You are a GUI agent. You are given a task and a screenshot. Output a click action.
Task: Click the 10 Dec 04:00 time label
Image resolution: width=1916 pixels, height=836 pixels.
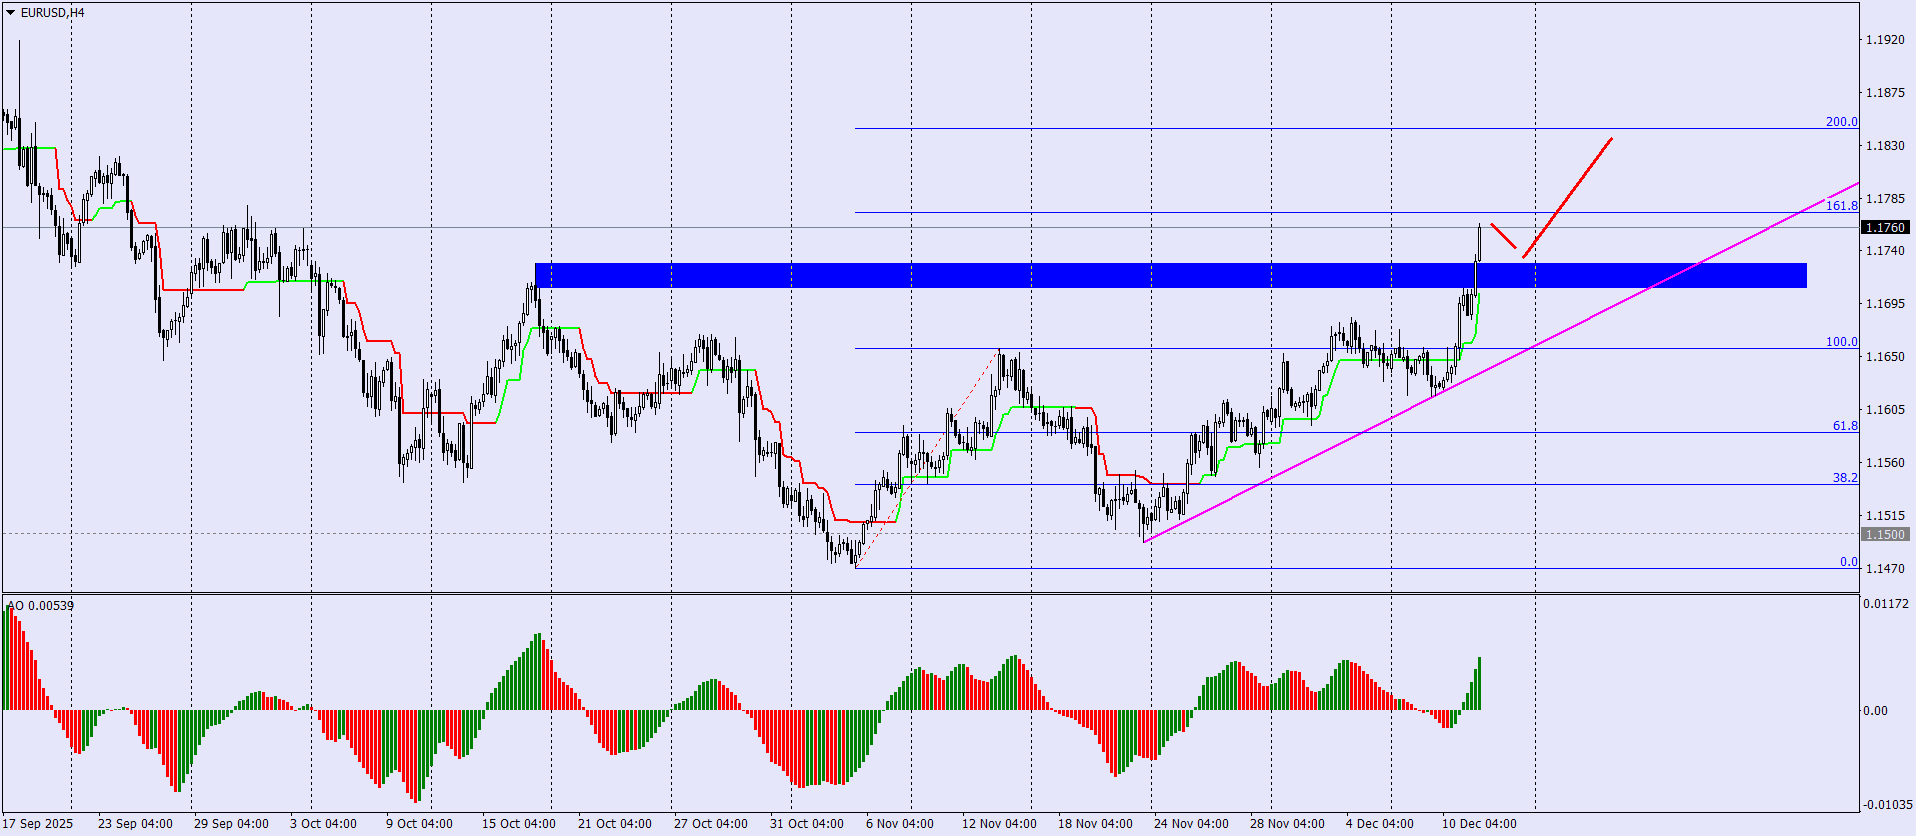pyautogui.click(x=1479, y=824)
